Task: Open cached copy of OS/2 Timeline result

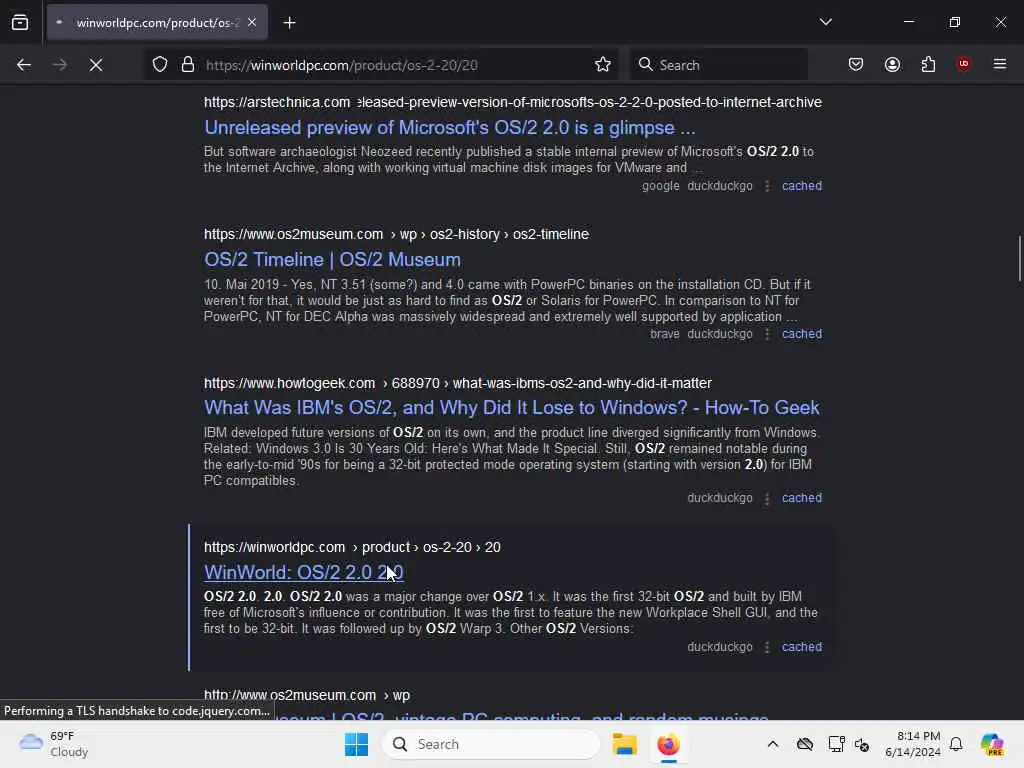Action: tap(802, 334)
